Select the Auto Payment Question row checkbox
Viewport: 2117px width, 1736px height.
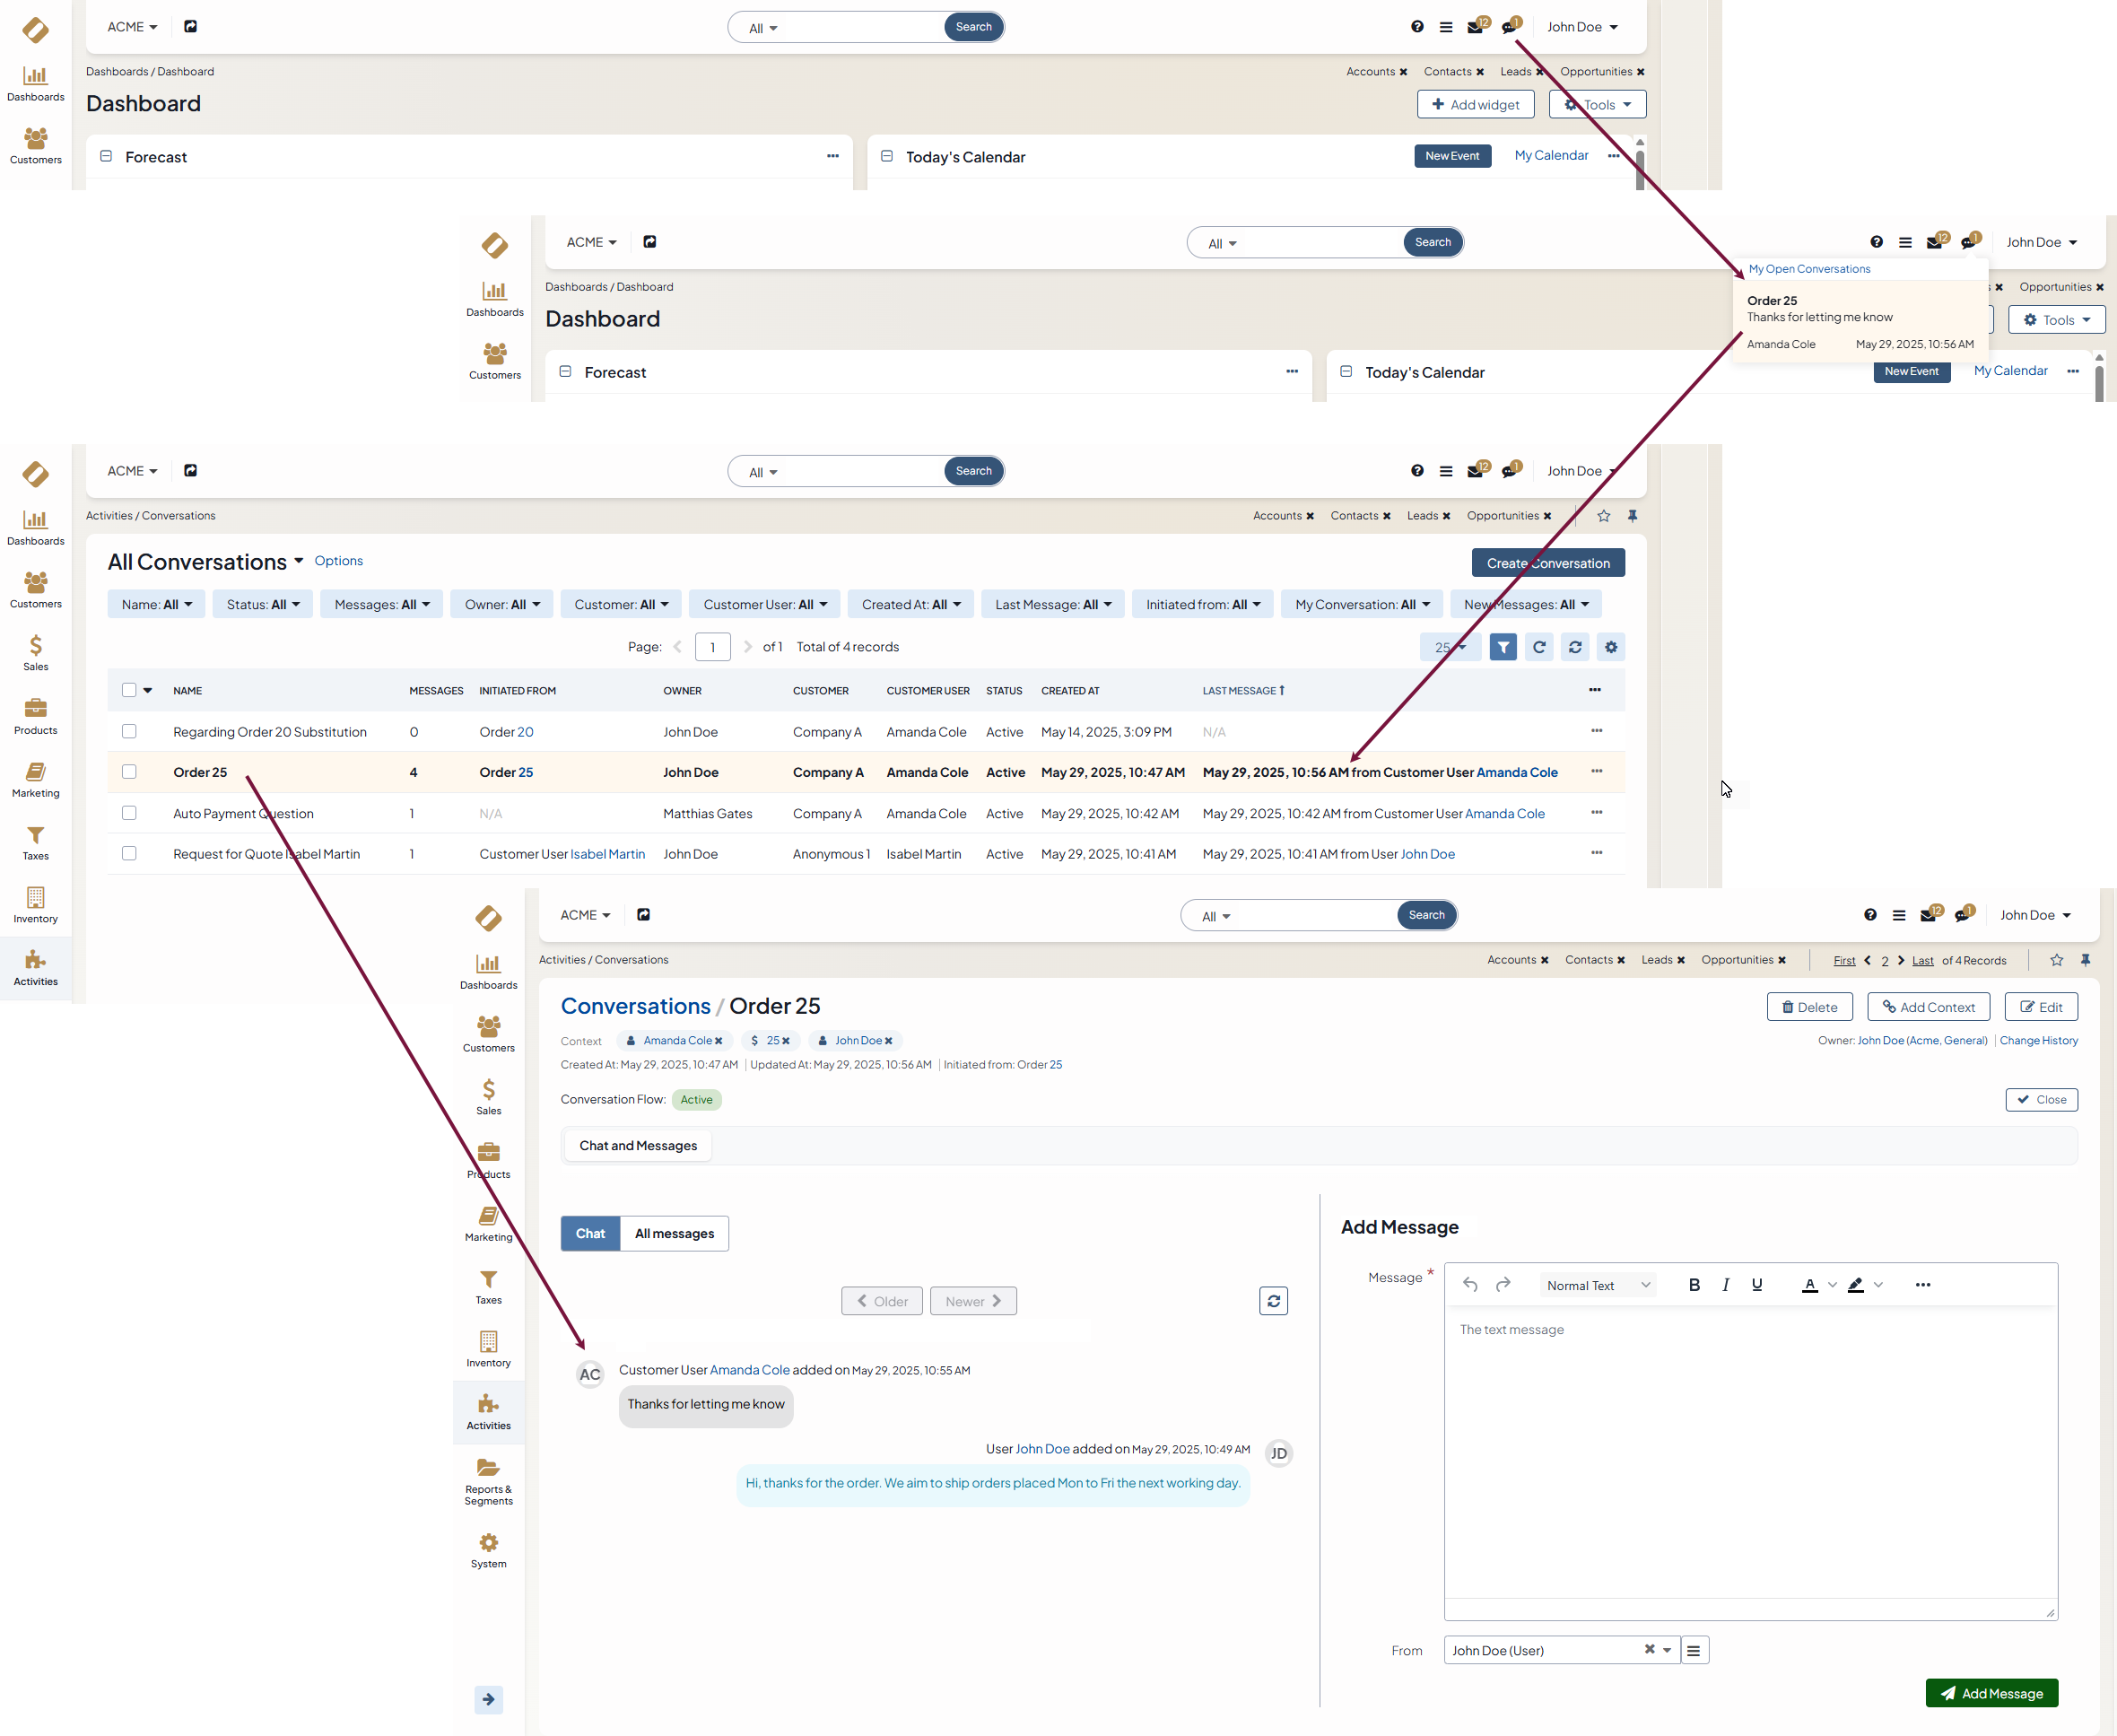coord(129,813)
